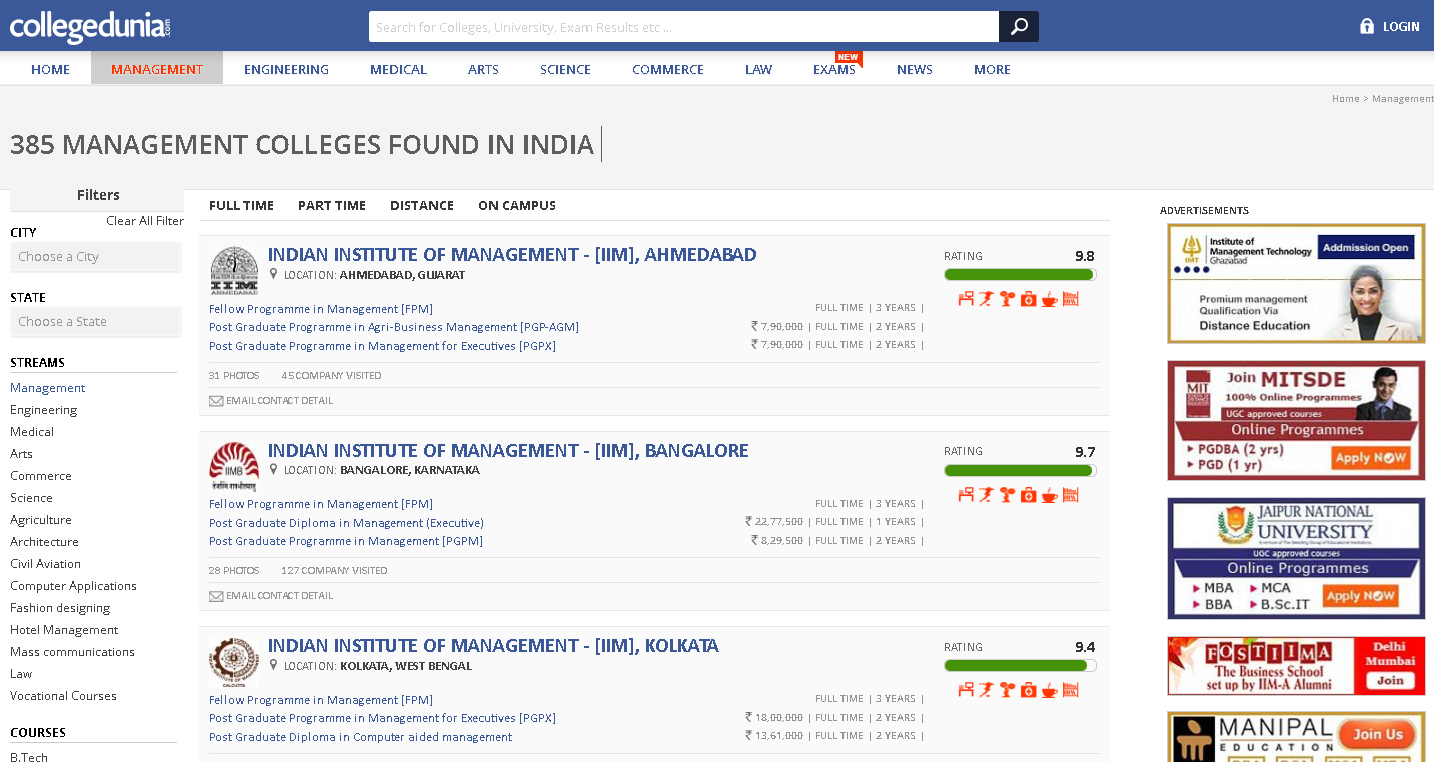1434x762 pixels.
Task: Click the cafeteria cup icon for IIM Bangalore
Action: tap(1049, 494)
